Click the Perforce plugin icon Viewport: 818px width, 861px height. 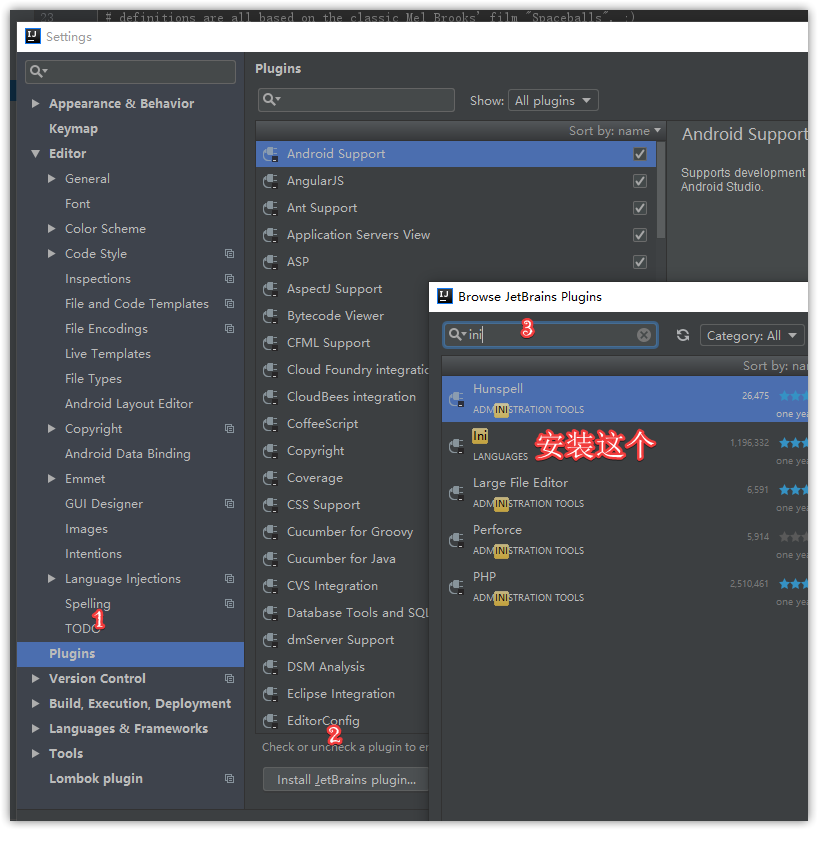coord(457,540)
